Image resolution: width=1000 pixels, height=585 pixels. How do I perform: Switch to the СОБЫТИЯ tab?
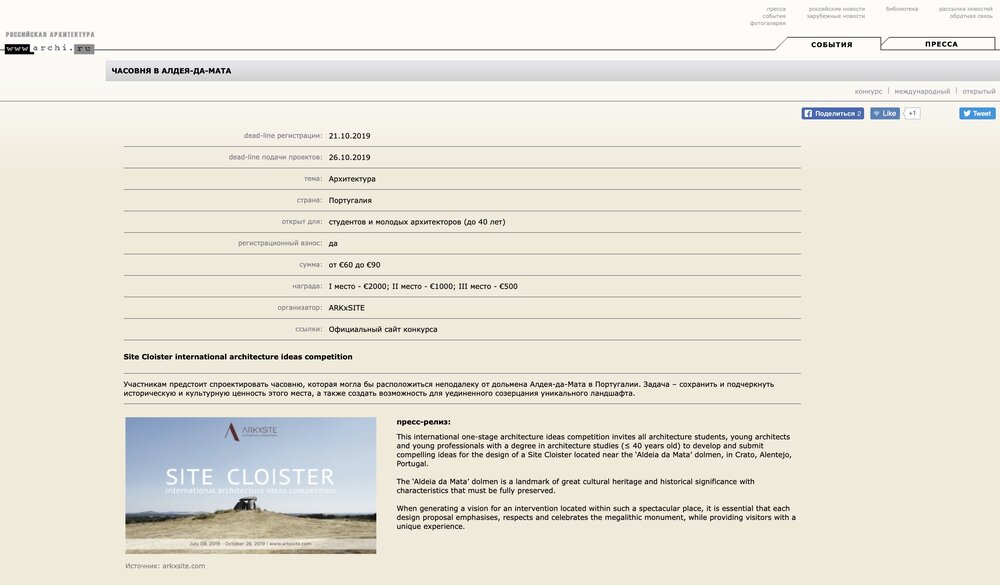[831, 45]
